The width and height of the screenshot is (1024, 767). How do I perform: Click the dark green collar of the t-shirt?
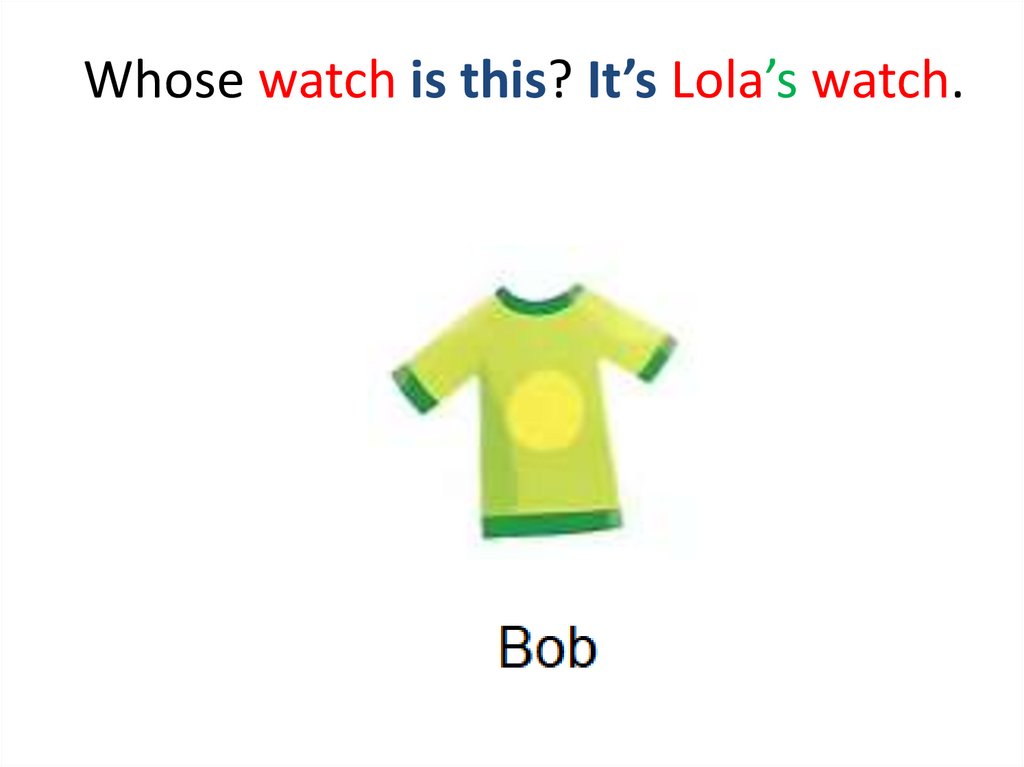point(539,300)
